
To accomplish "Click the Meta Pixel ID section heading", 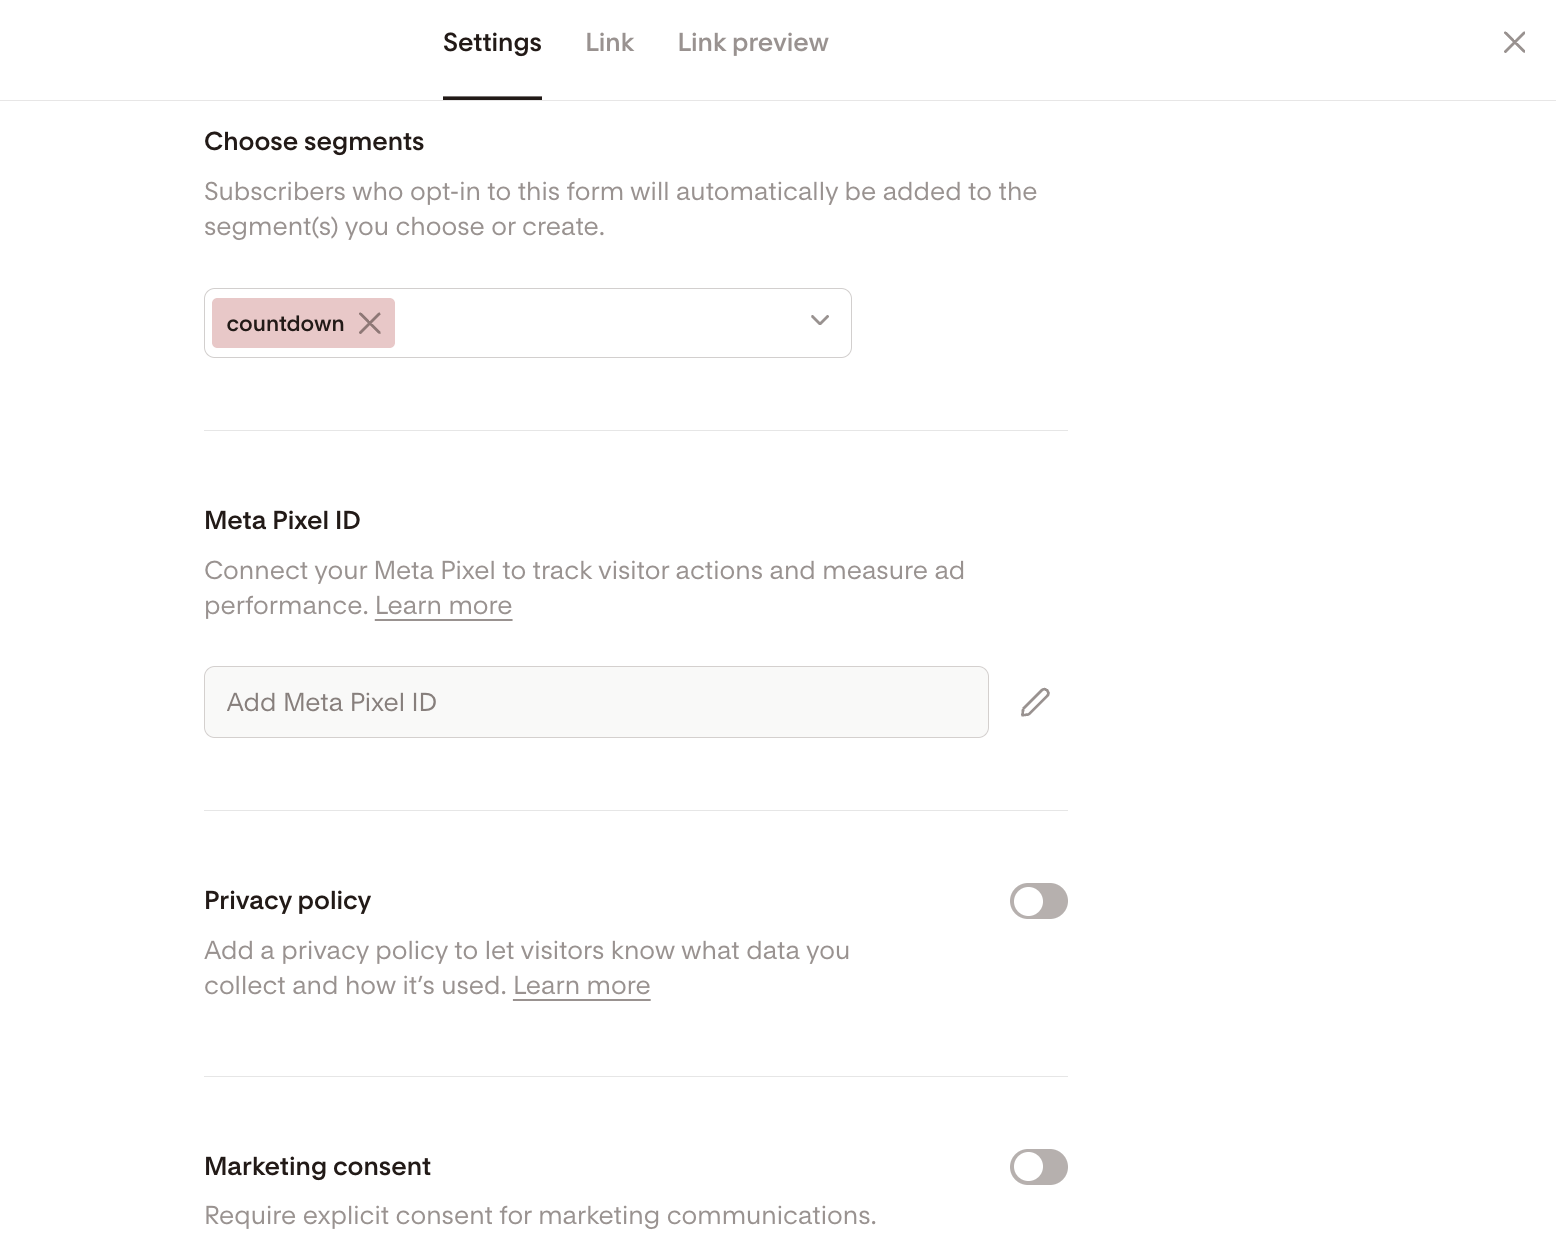I will click(282, 521).
